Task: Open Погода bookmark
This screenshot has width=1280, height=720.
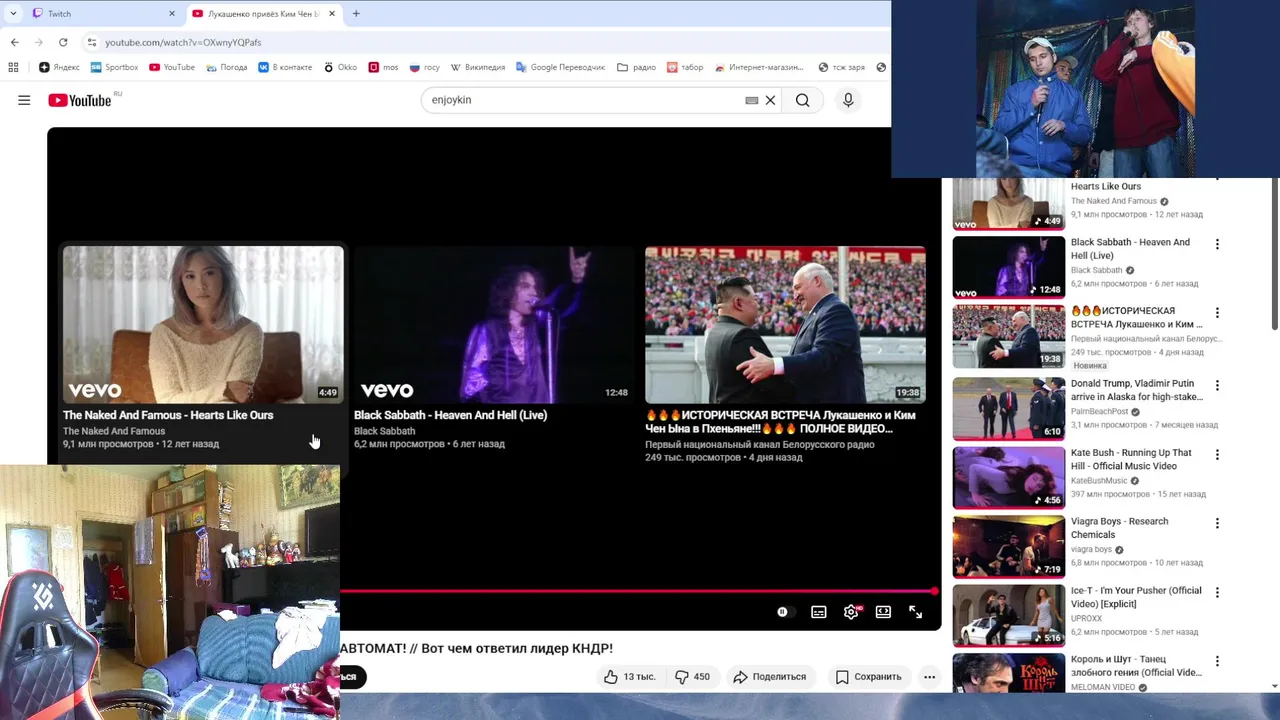Action: pos(226,67)
